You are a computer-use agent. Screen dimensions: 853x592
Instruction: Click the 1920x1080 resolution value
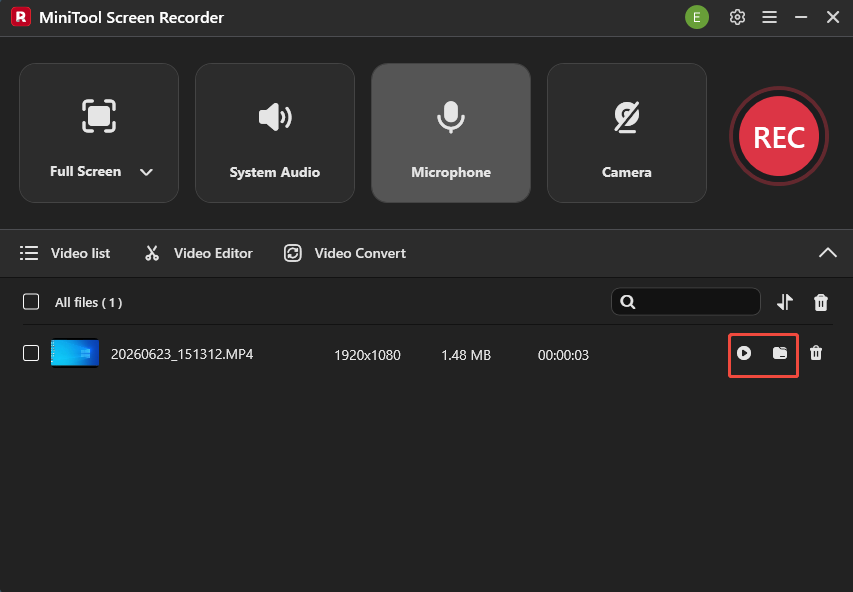coord(367,355)
